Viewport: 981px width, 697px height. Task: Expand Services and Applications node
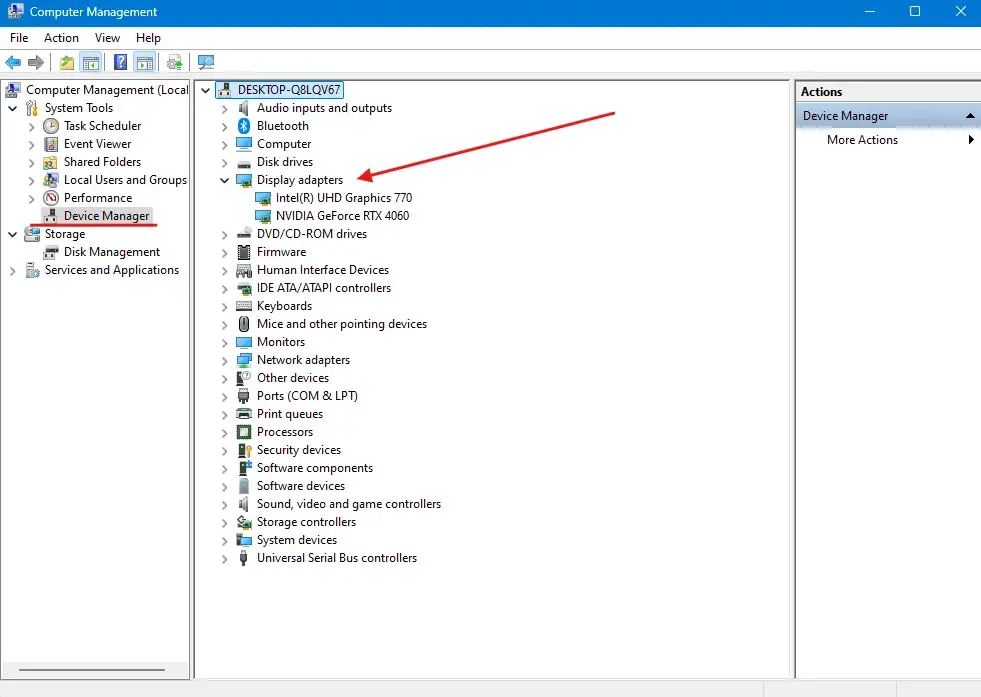pyautogui.click(x=13, y=270)
